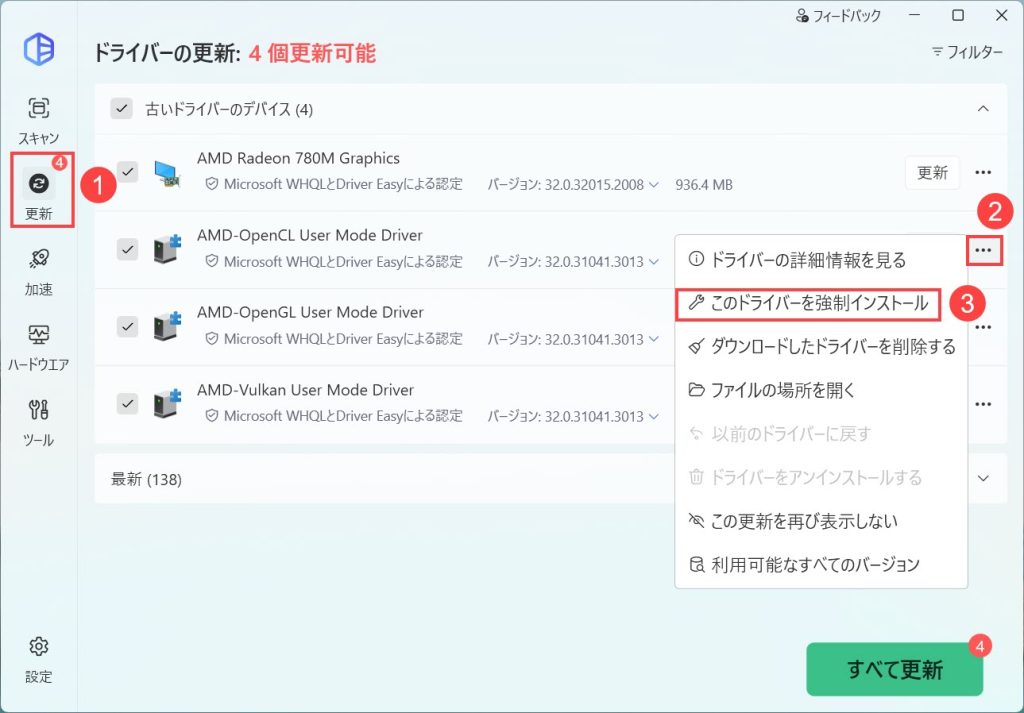Image resolution: width=1024 pixels, height=713 pixels.
Task: Open version dropdown for AMD-OpenCL driver
Action: click(654, 262)
